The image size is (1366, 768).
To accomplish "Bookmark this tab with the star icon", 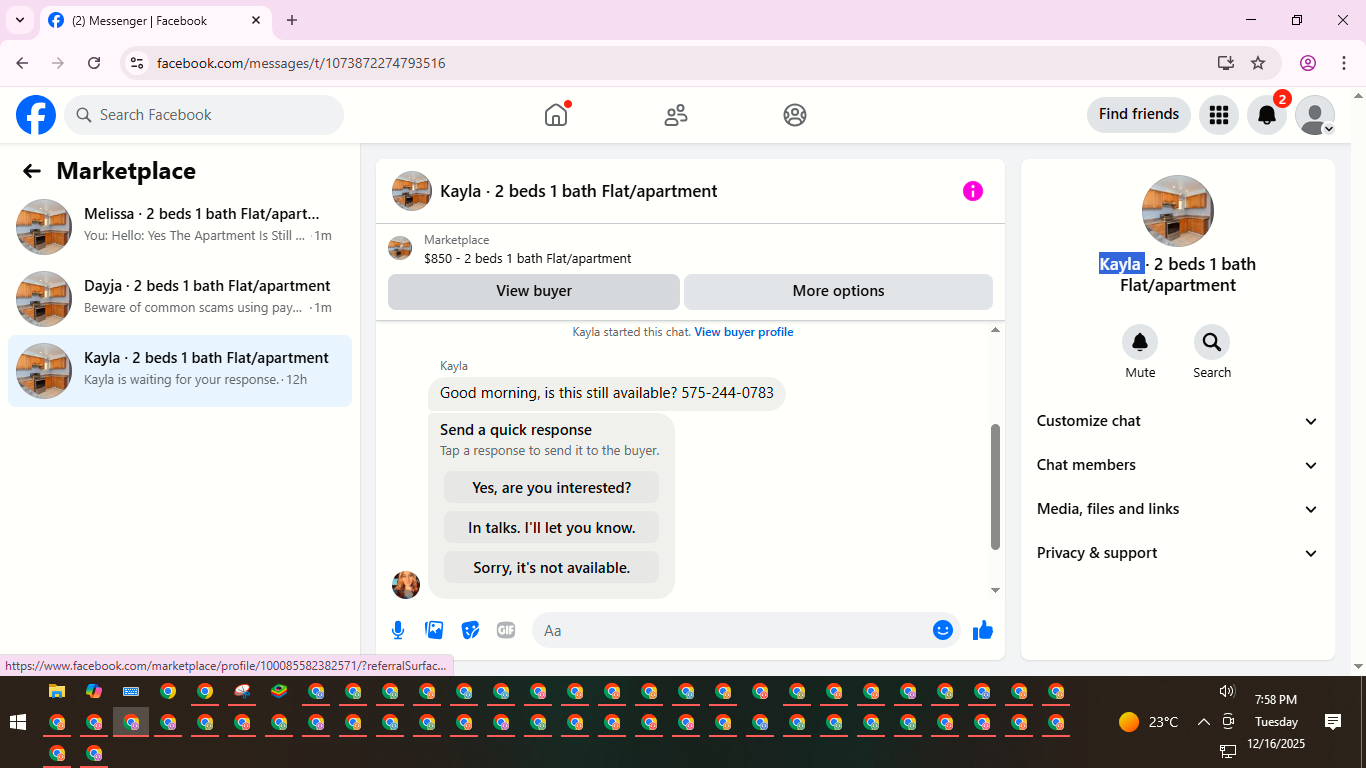I will [x=1258, y=63].
